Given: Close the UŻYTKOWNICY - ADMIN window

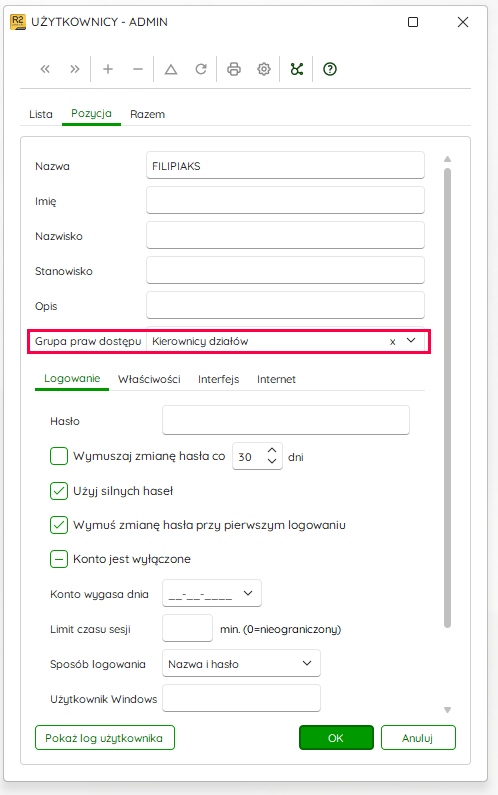Looking at the screenshot, I should tap(463, 22).
